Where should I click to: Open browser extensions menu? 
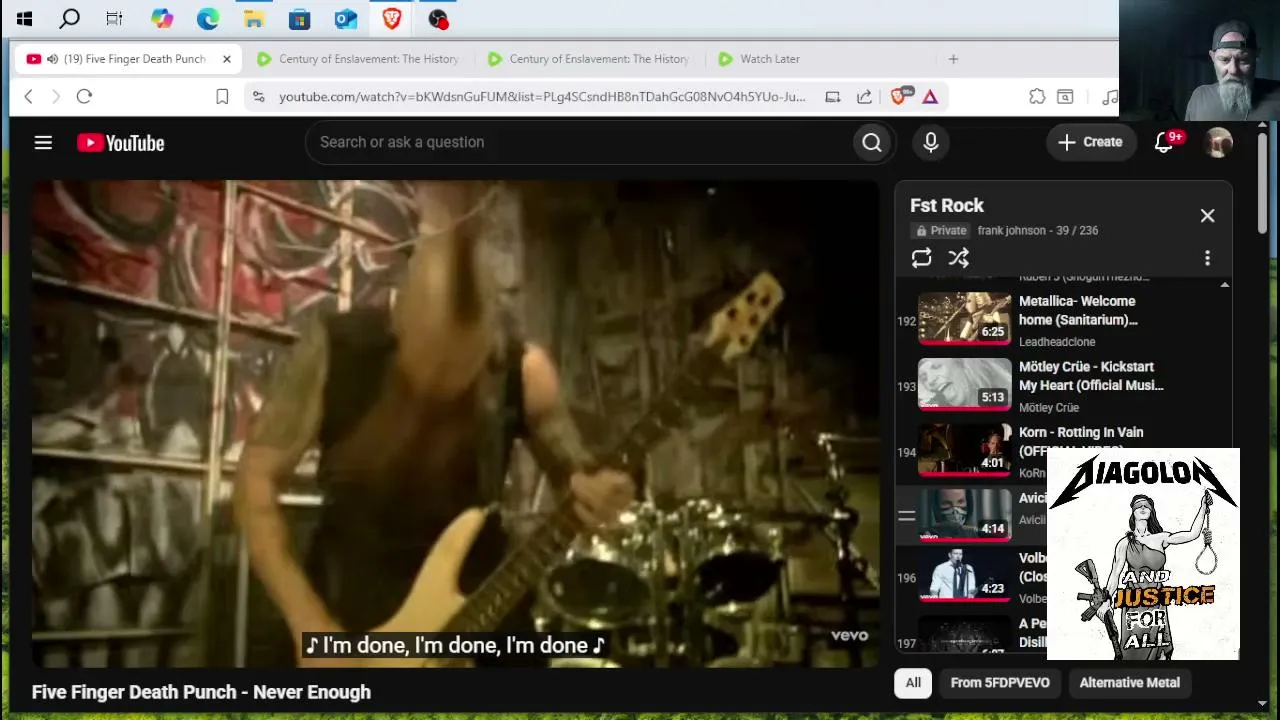1037,96
